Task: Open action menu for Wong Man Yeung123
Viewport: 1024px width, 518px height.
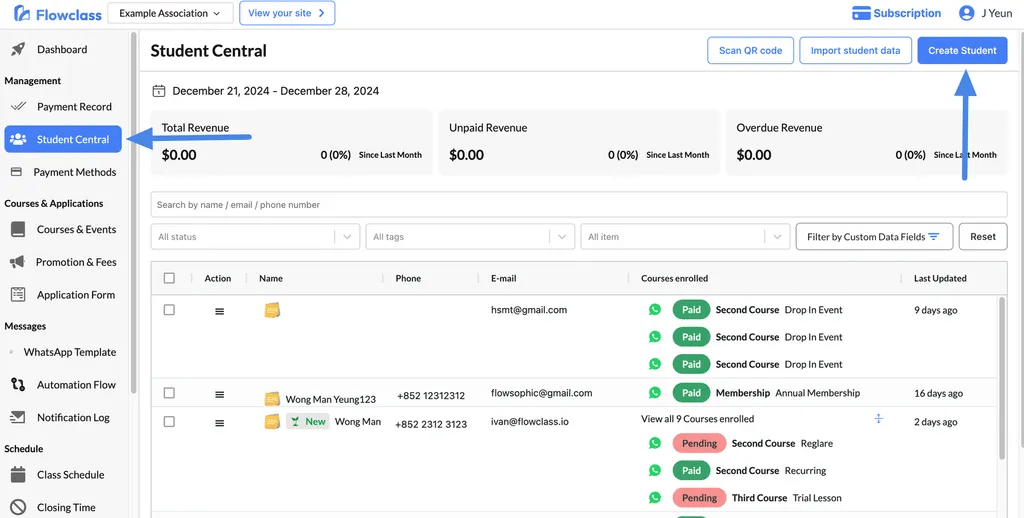Action: [x=219, y=395]
